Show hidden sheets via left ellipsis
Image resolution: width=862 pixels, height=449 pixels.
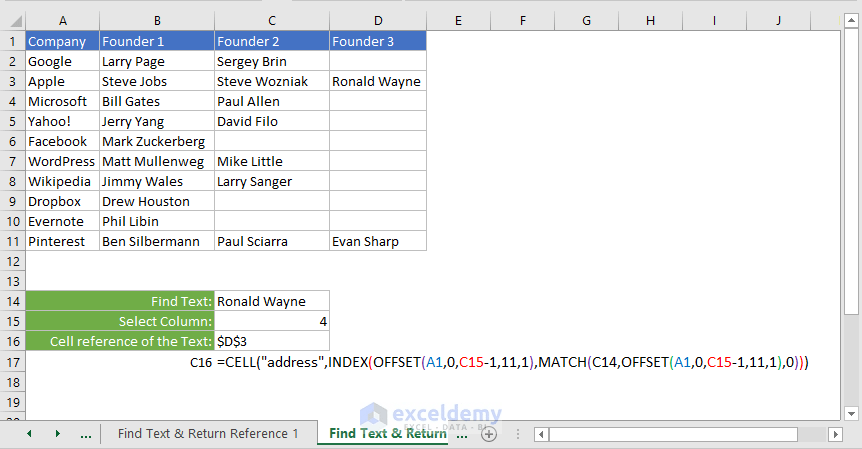[86, 434]
